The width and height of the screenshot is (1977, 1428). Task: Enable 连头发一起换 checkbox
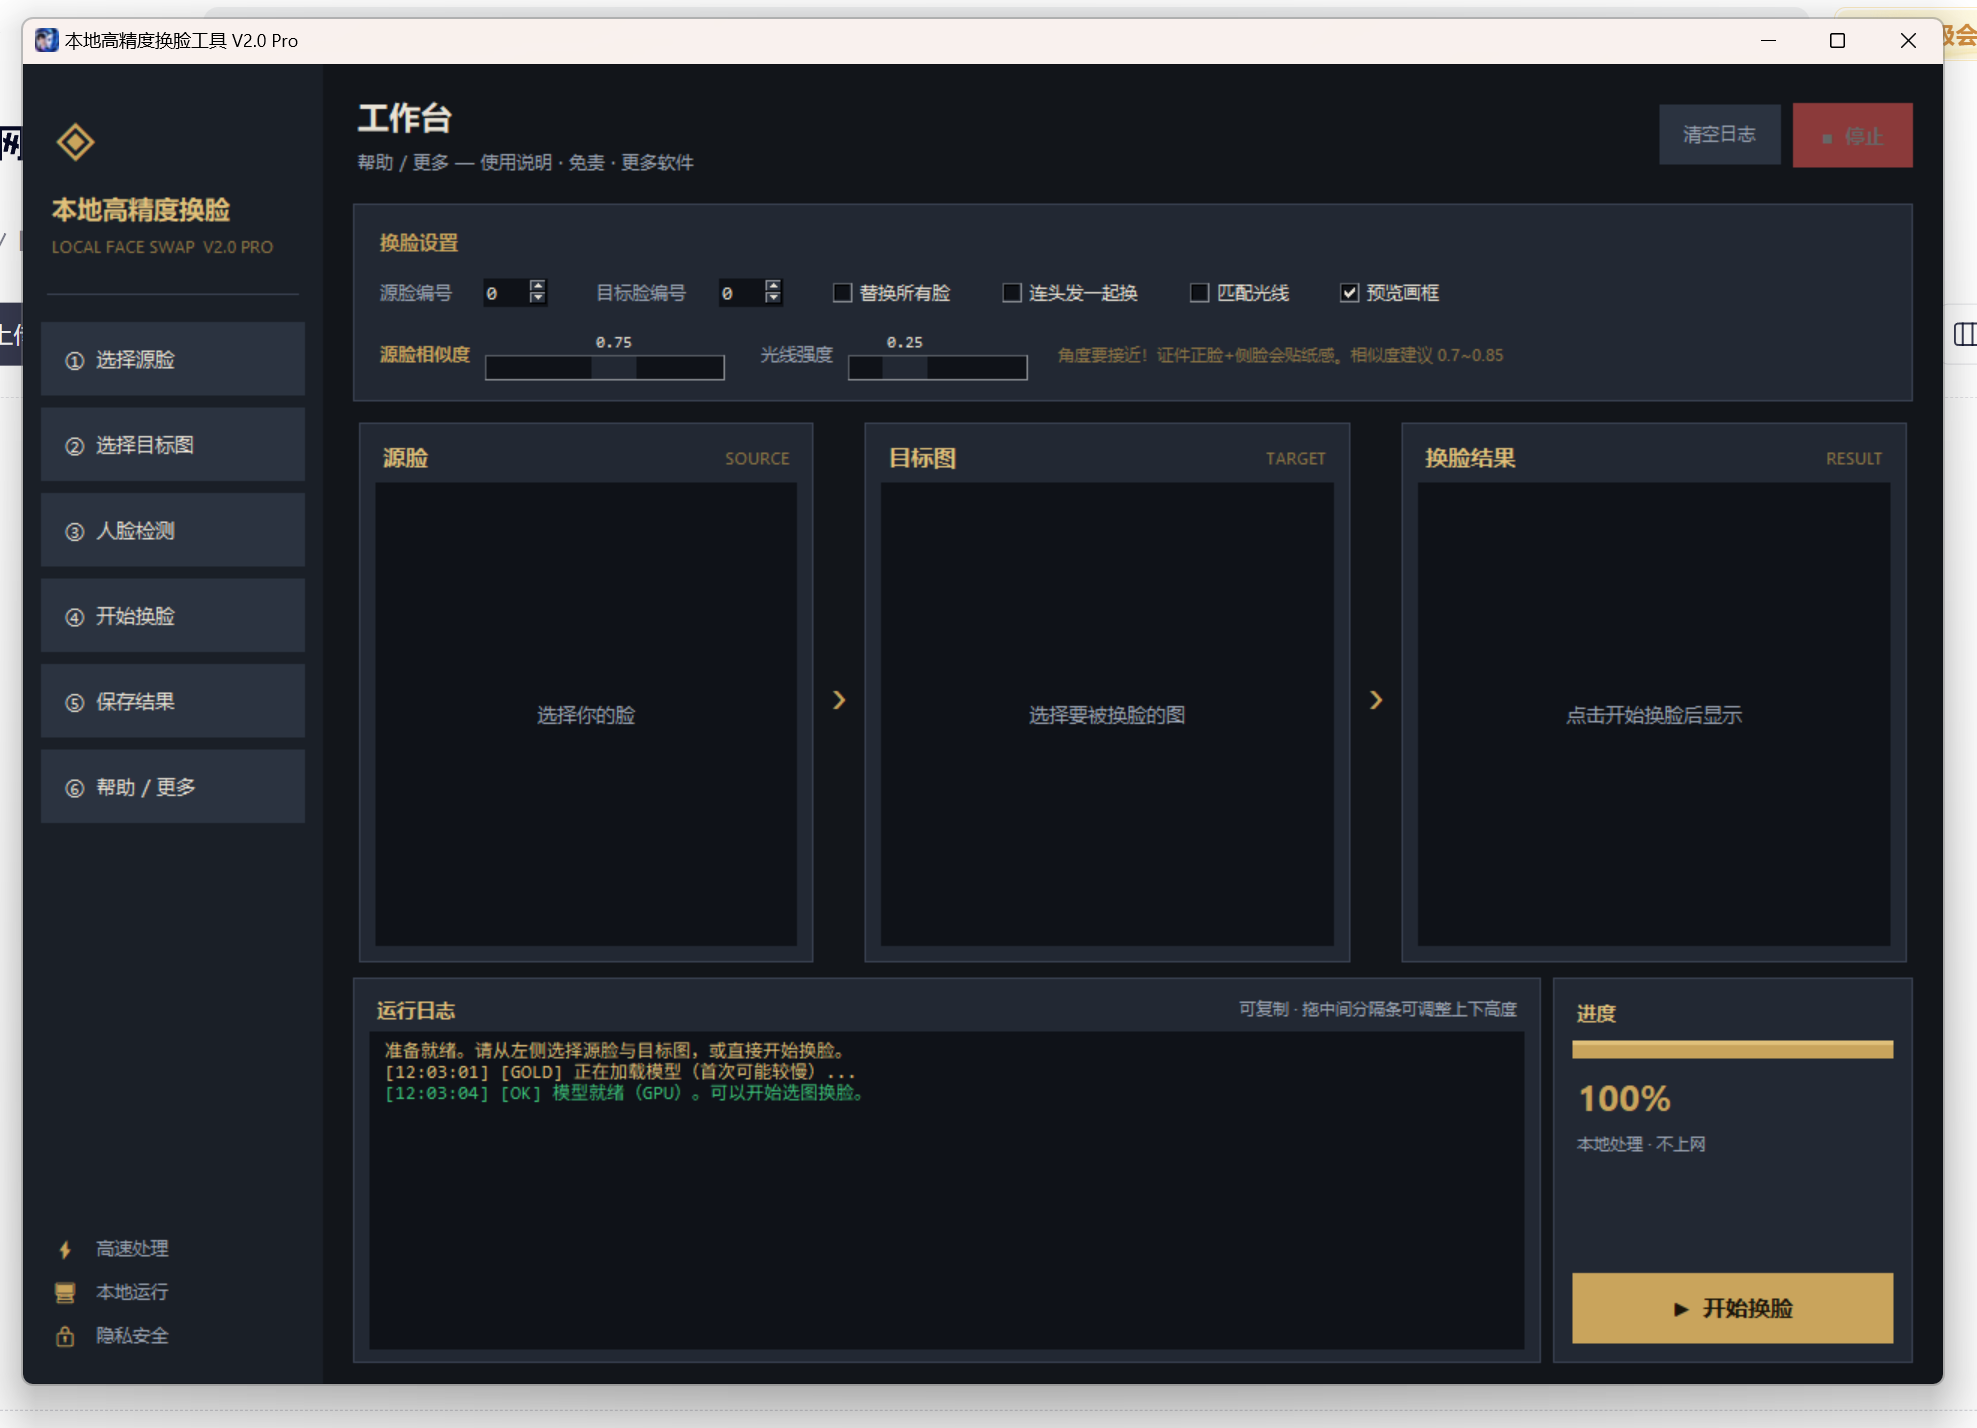(1012, 293)
